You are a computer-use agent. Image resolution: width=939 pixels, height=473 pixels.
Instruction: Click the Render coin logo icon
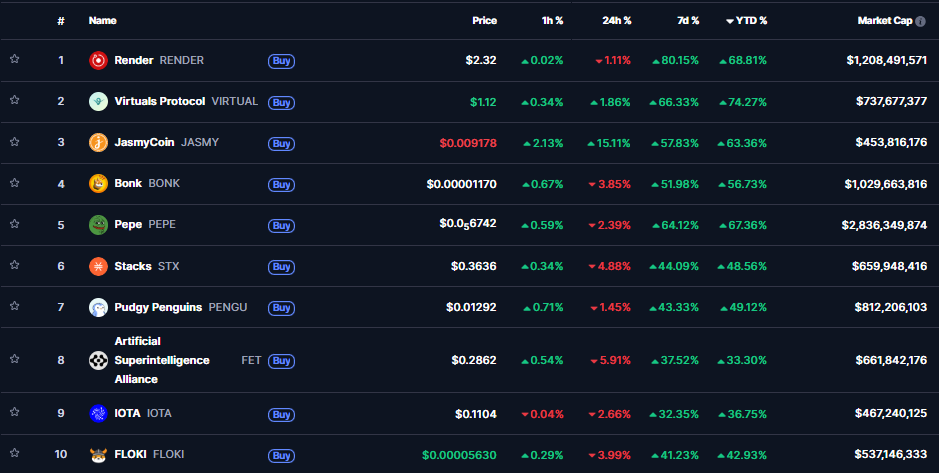(98, 60)
